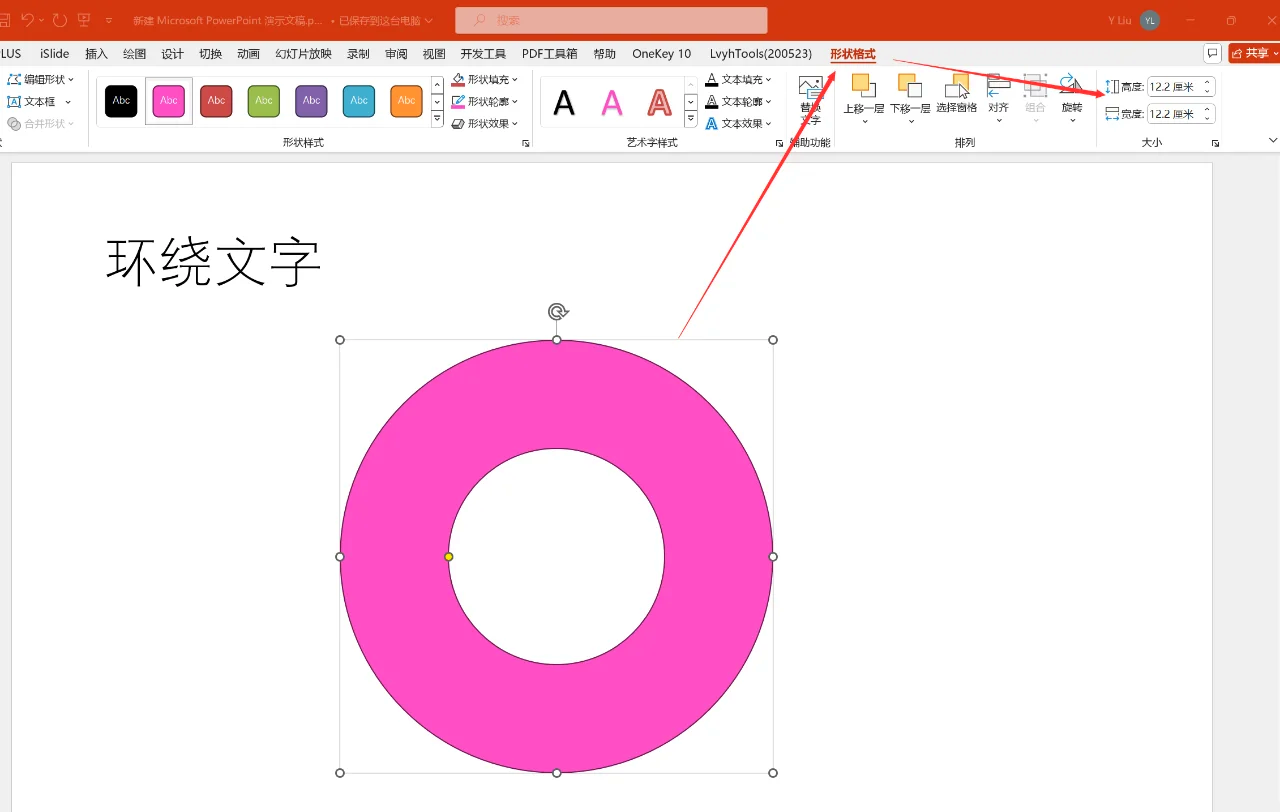Click the rotation handle above the donut
The width and height of the screenshot is (1280, 812).
[557, 312]
